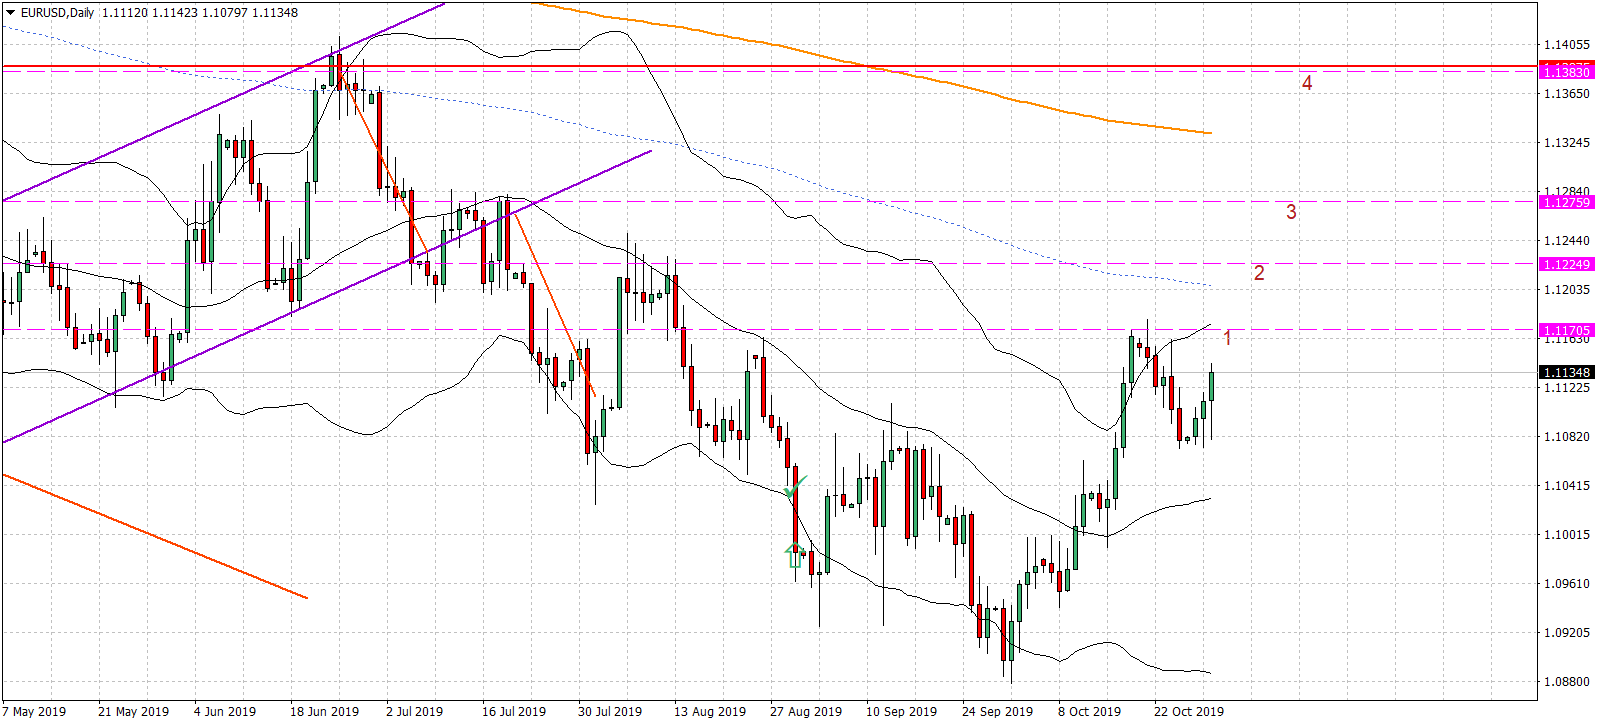
Task: Select the magenta 1.12759 price tag
Action: click(x=1567, y=202)
